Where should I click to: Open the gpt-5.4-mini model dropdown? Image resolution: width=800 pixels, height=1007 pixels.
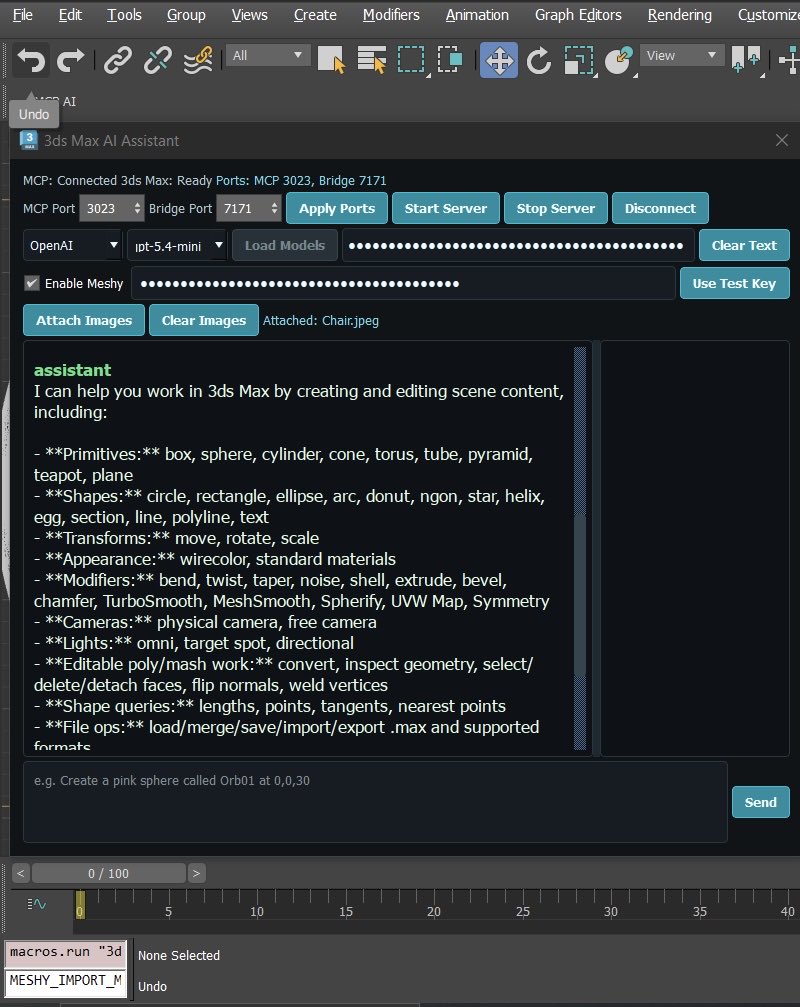pyautogui.click(x=177, y=245)
